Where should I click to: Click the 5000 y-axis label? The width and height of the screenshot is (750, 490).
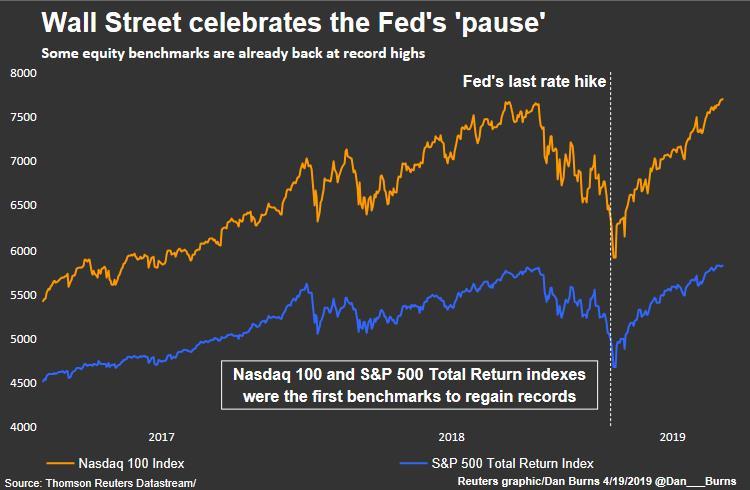pos(23,339)
